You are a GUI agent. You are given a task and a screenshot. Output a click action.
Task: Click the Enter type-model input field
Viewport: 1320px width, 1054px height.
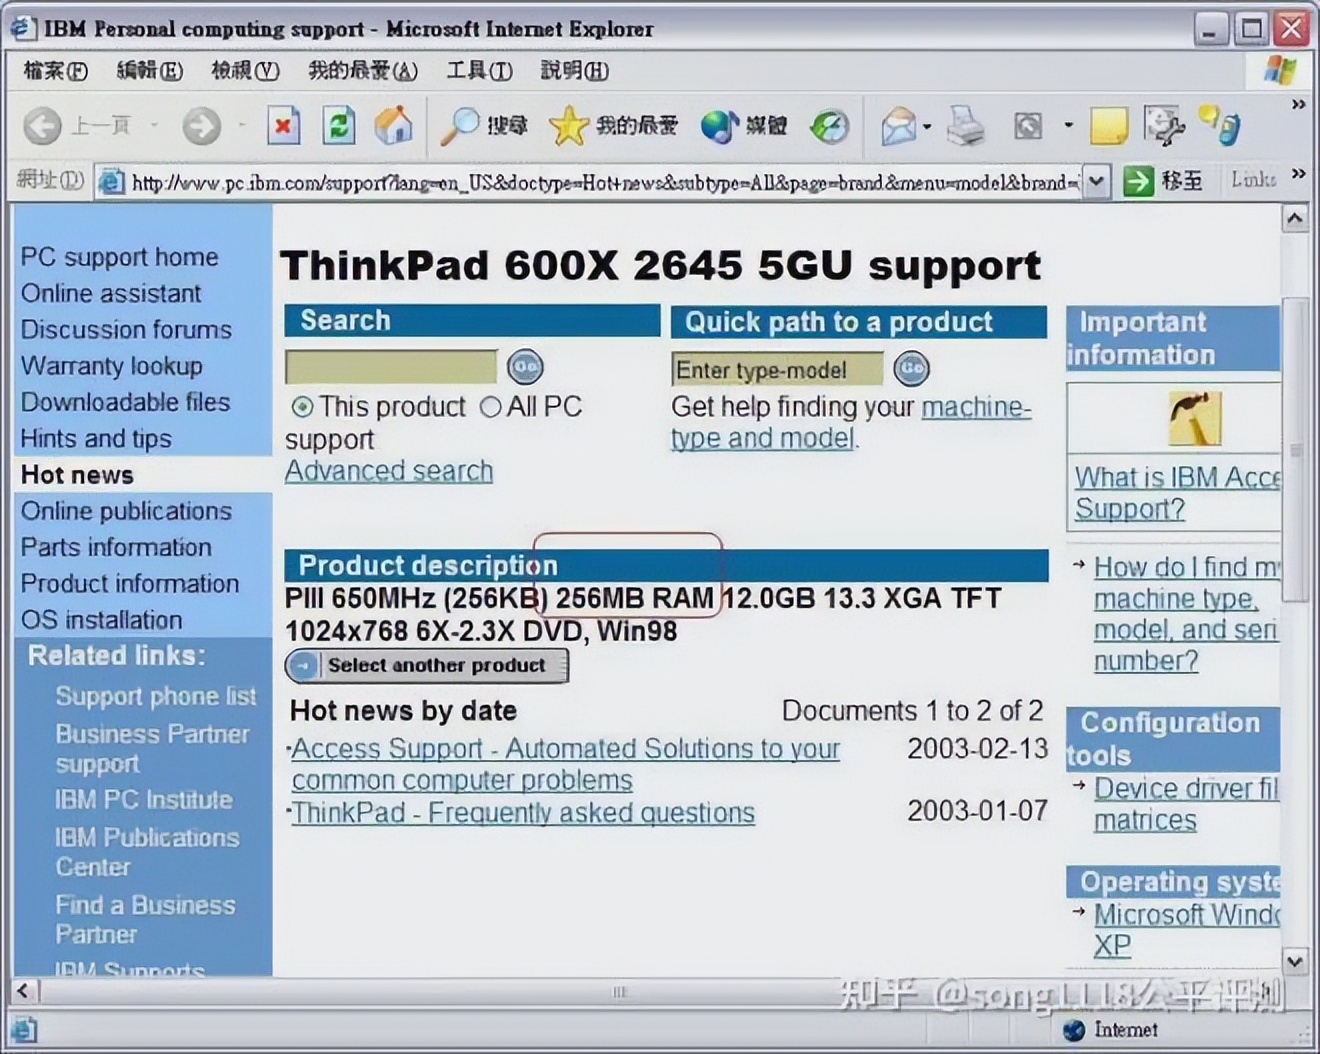[777, 370]
